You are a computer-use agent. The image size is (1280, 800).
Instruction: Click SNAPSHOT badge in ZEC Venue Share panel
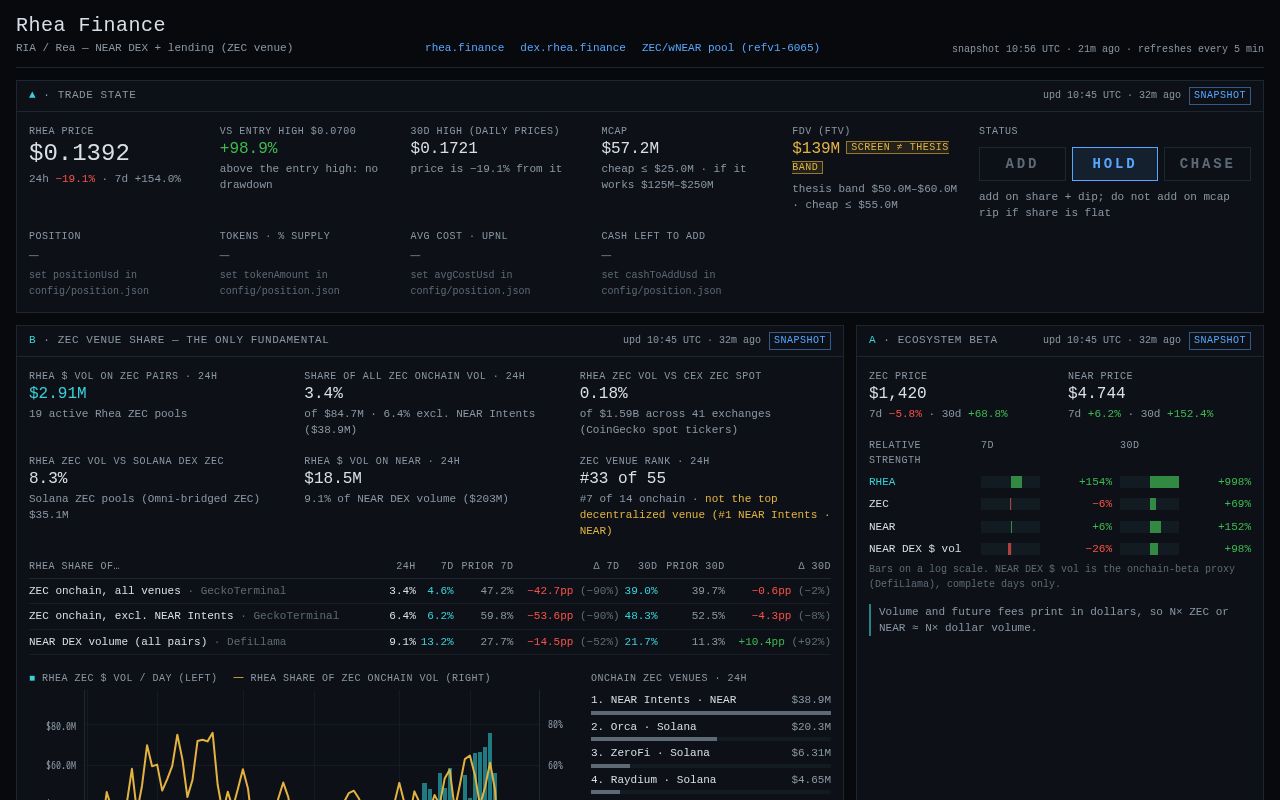(800, 341)
